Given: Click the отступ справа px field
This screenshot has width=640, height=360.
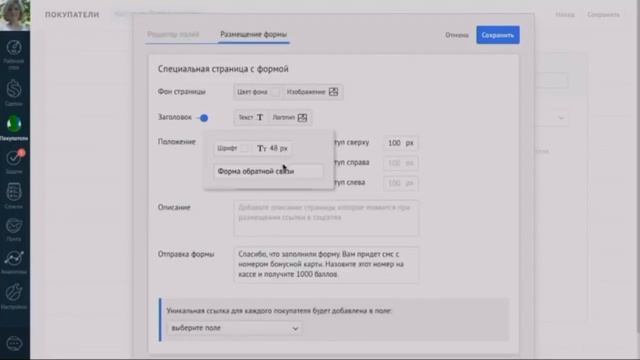Looking at the screenshot, I should pos(400,163).
